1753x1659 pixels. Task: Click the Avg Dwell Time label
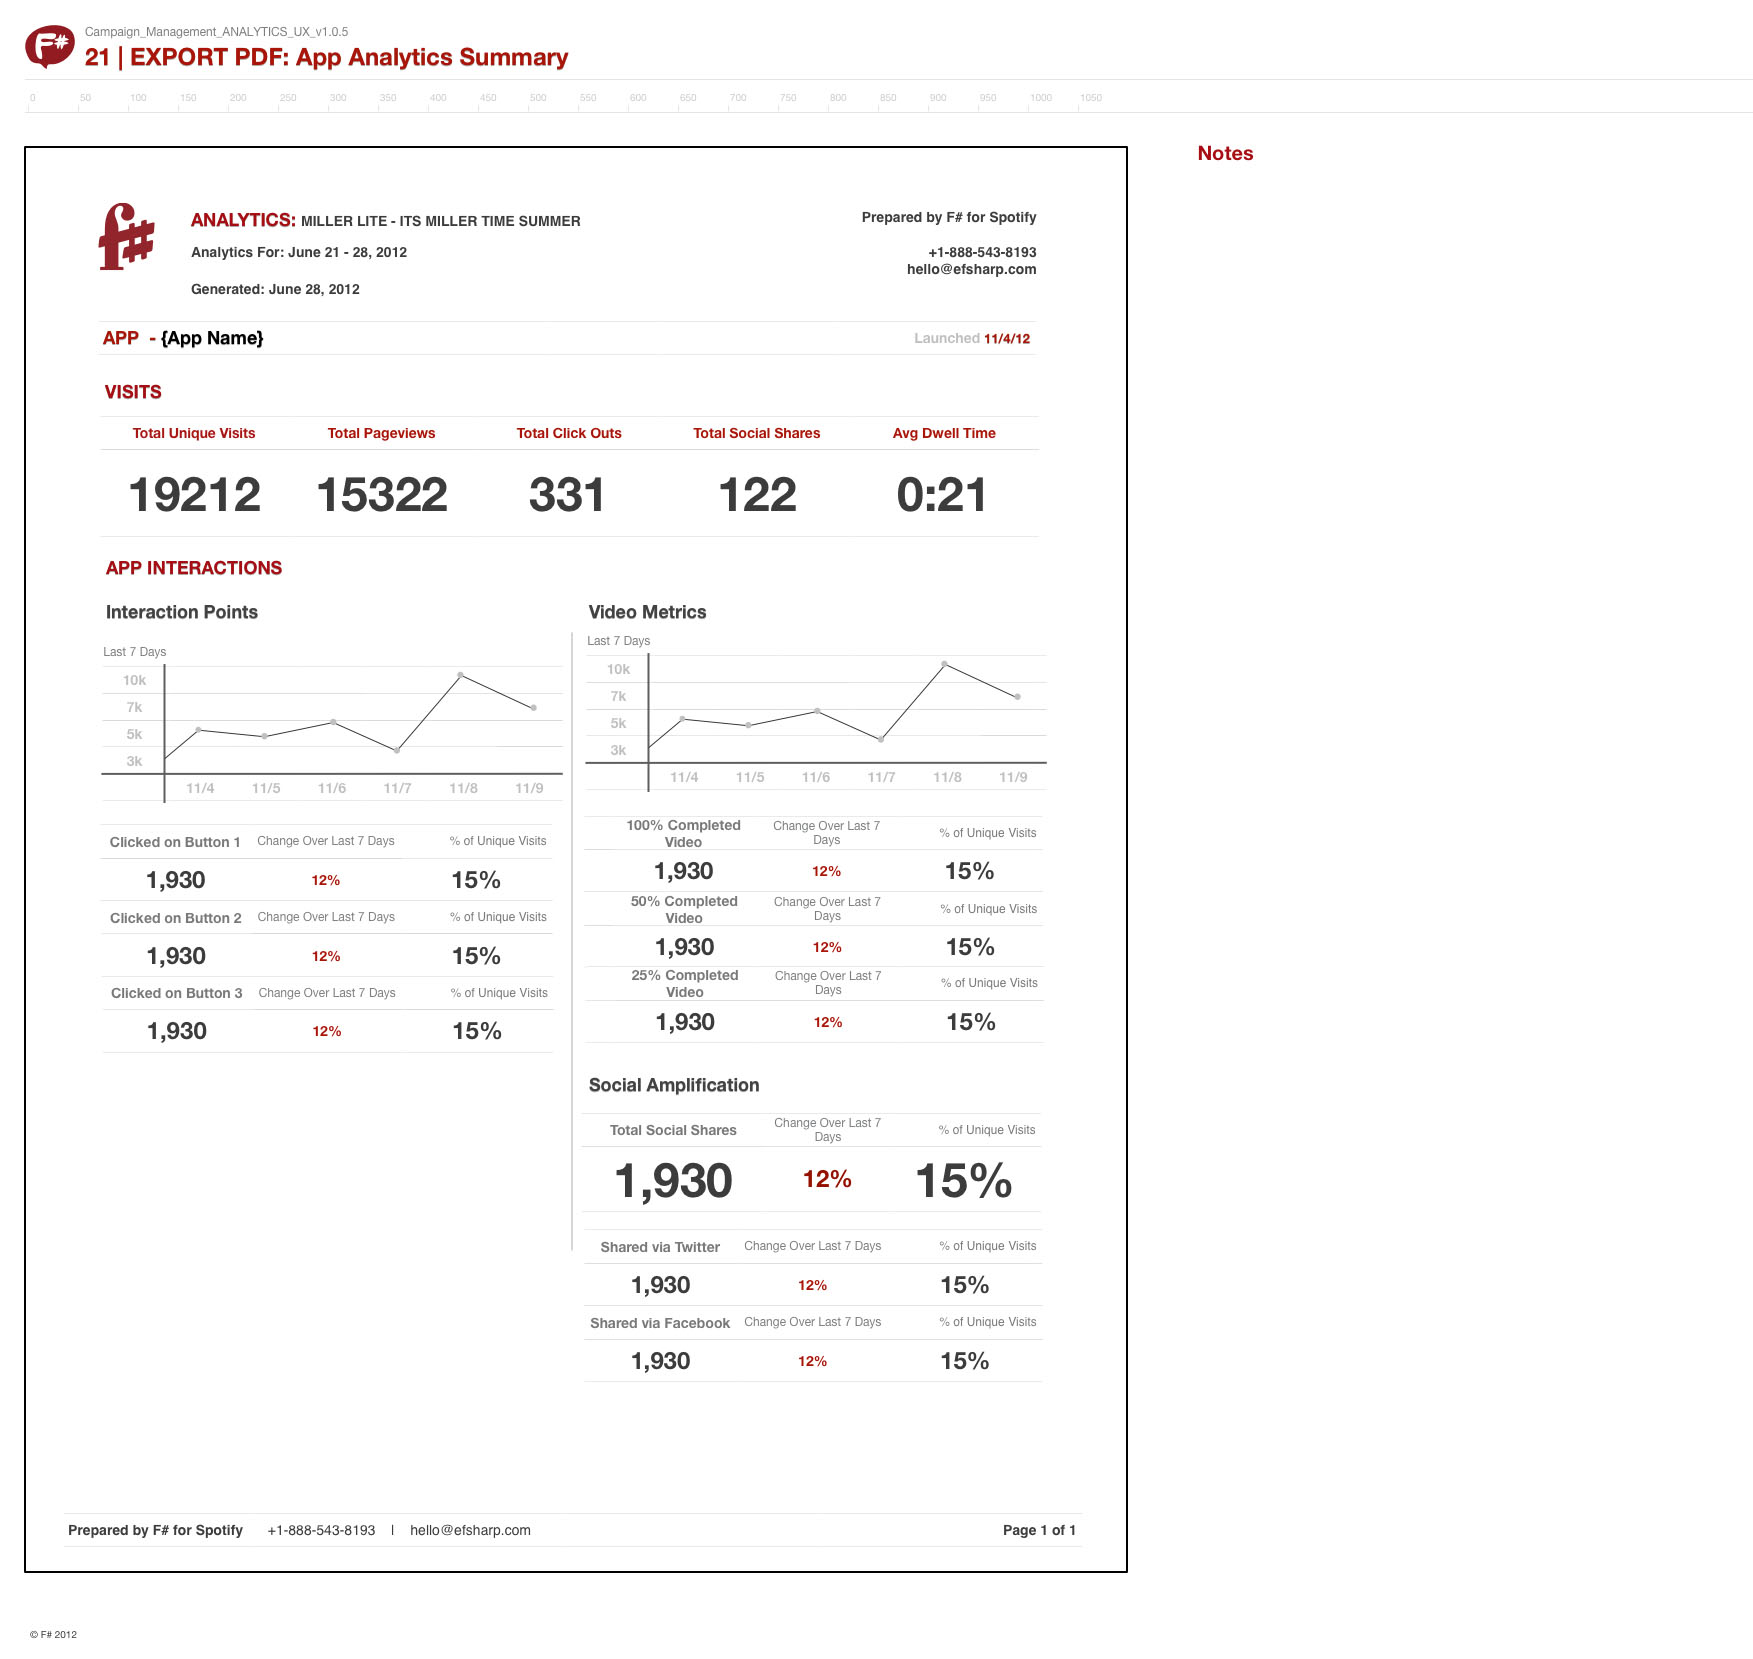click(x=944, y=433)
